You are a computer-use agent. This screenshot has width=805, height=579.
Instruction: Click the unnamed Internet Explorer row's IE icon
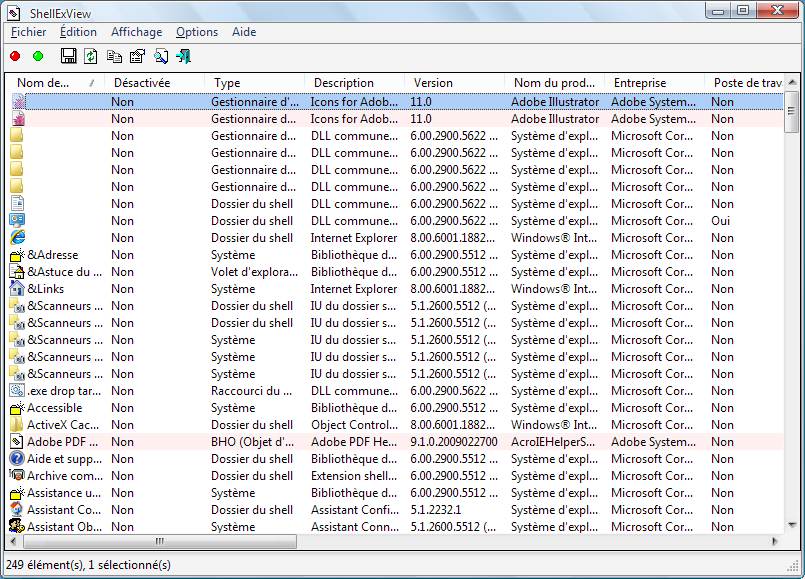coord(17,238)
